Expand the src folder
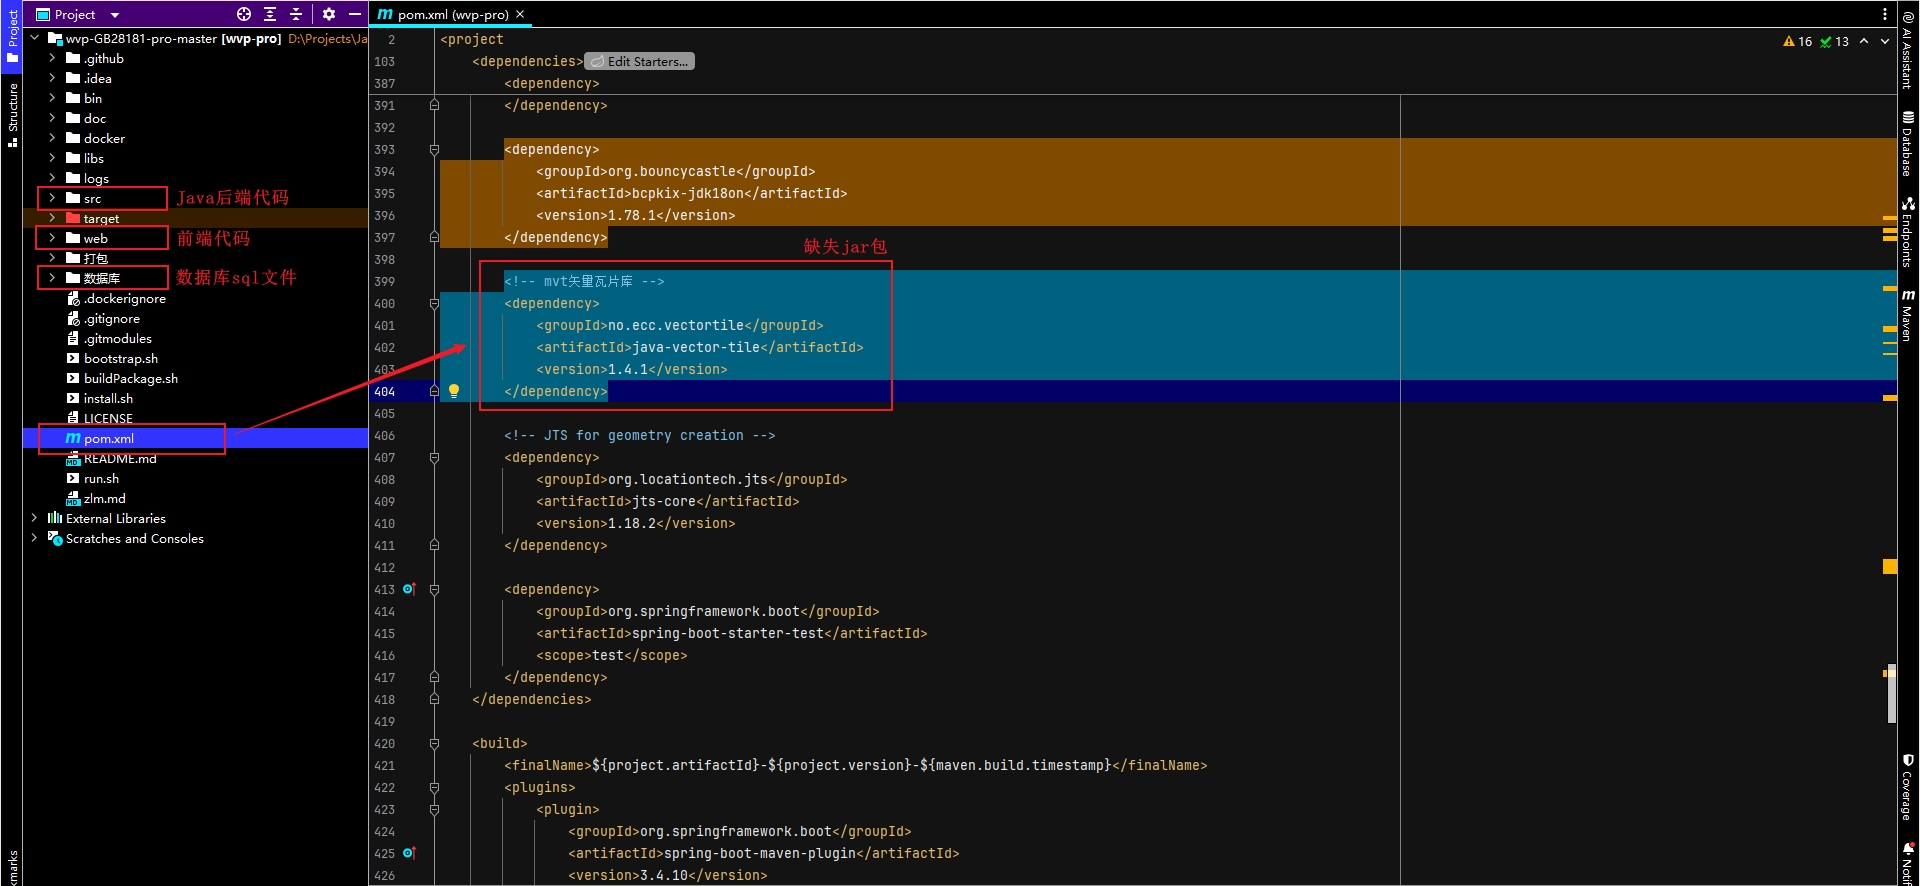Image resolution: width=1920 pixels, height=886 pixels. click(52, 198)
